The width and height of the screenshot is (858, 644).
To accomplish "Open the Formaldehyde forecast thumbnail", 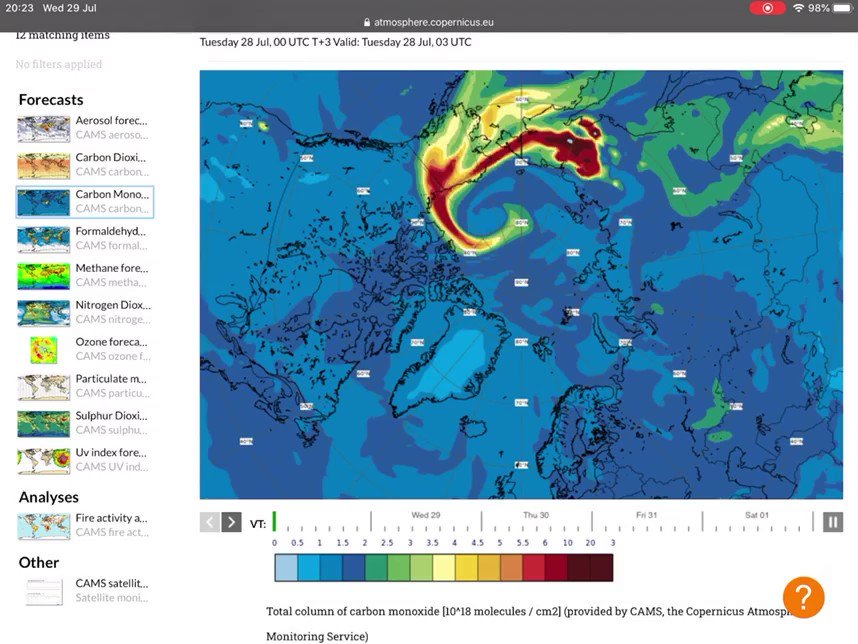I will tap(43, 240).
